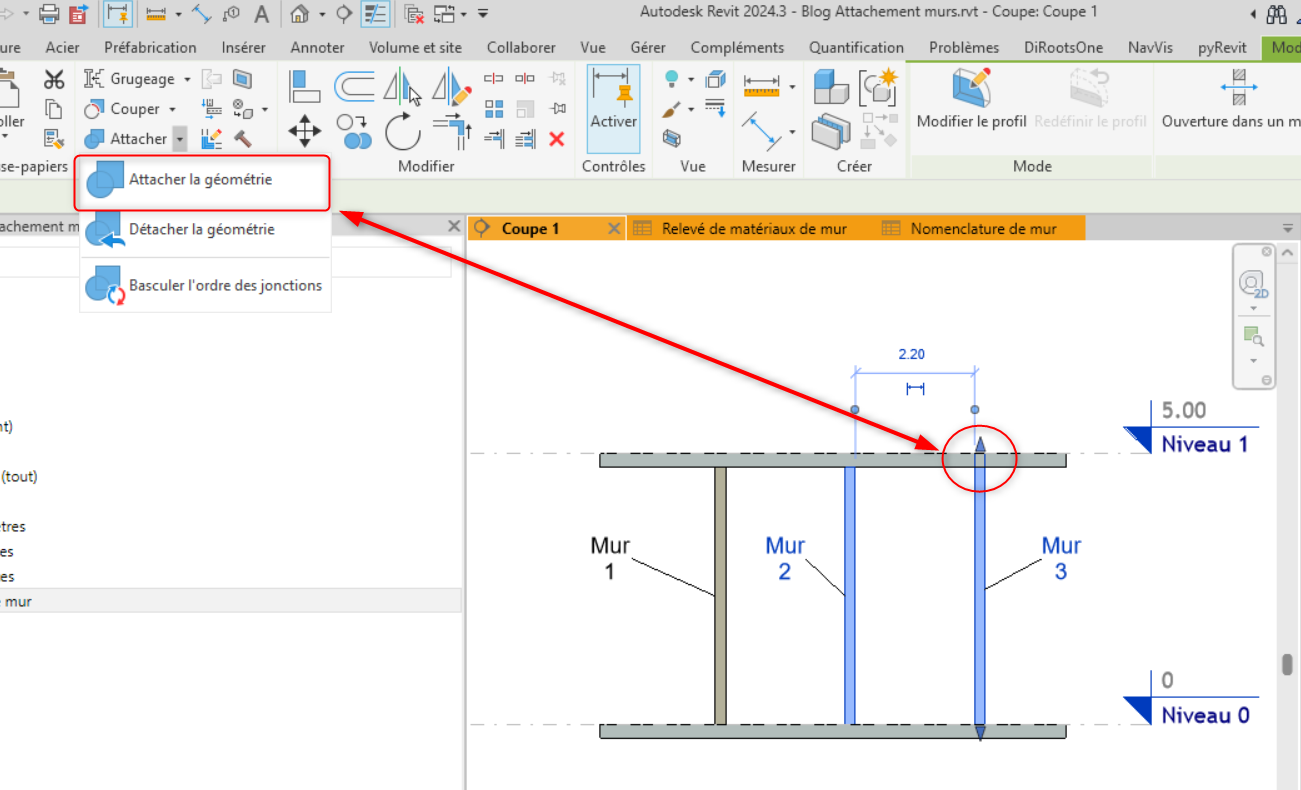Click Zoom Region icon in navigation bar
Screen dimensions: 1301x790
[x=1252, y=335]
